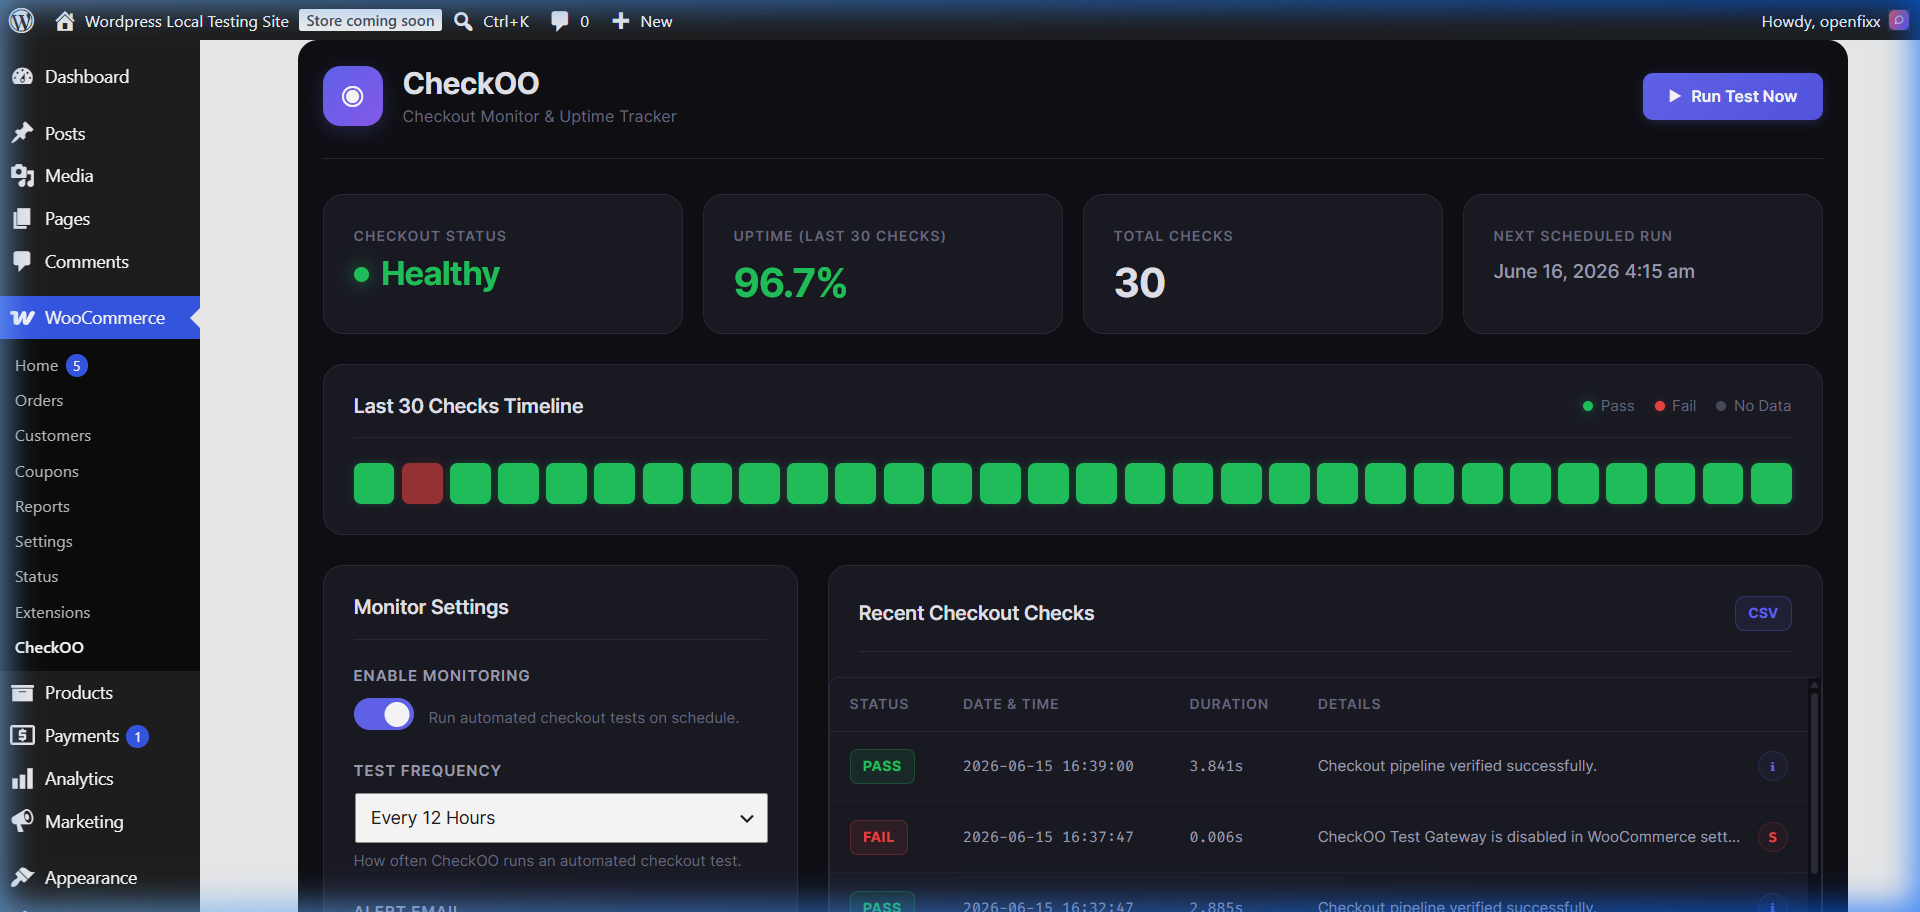The height and width of the screenshot is (912, 1920).
Task: Disable the Enable Monitoring switch
Action: pyautogui.click(x=384, y=714)
